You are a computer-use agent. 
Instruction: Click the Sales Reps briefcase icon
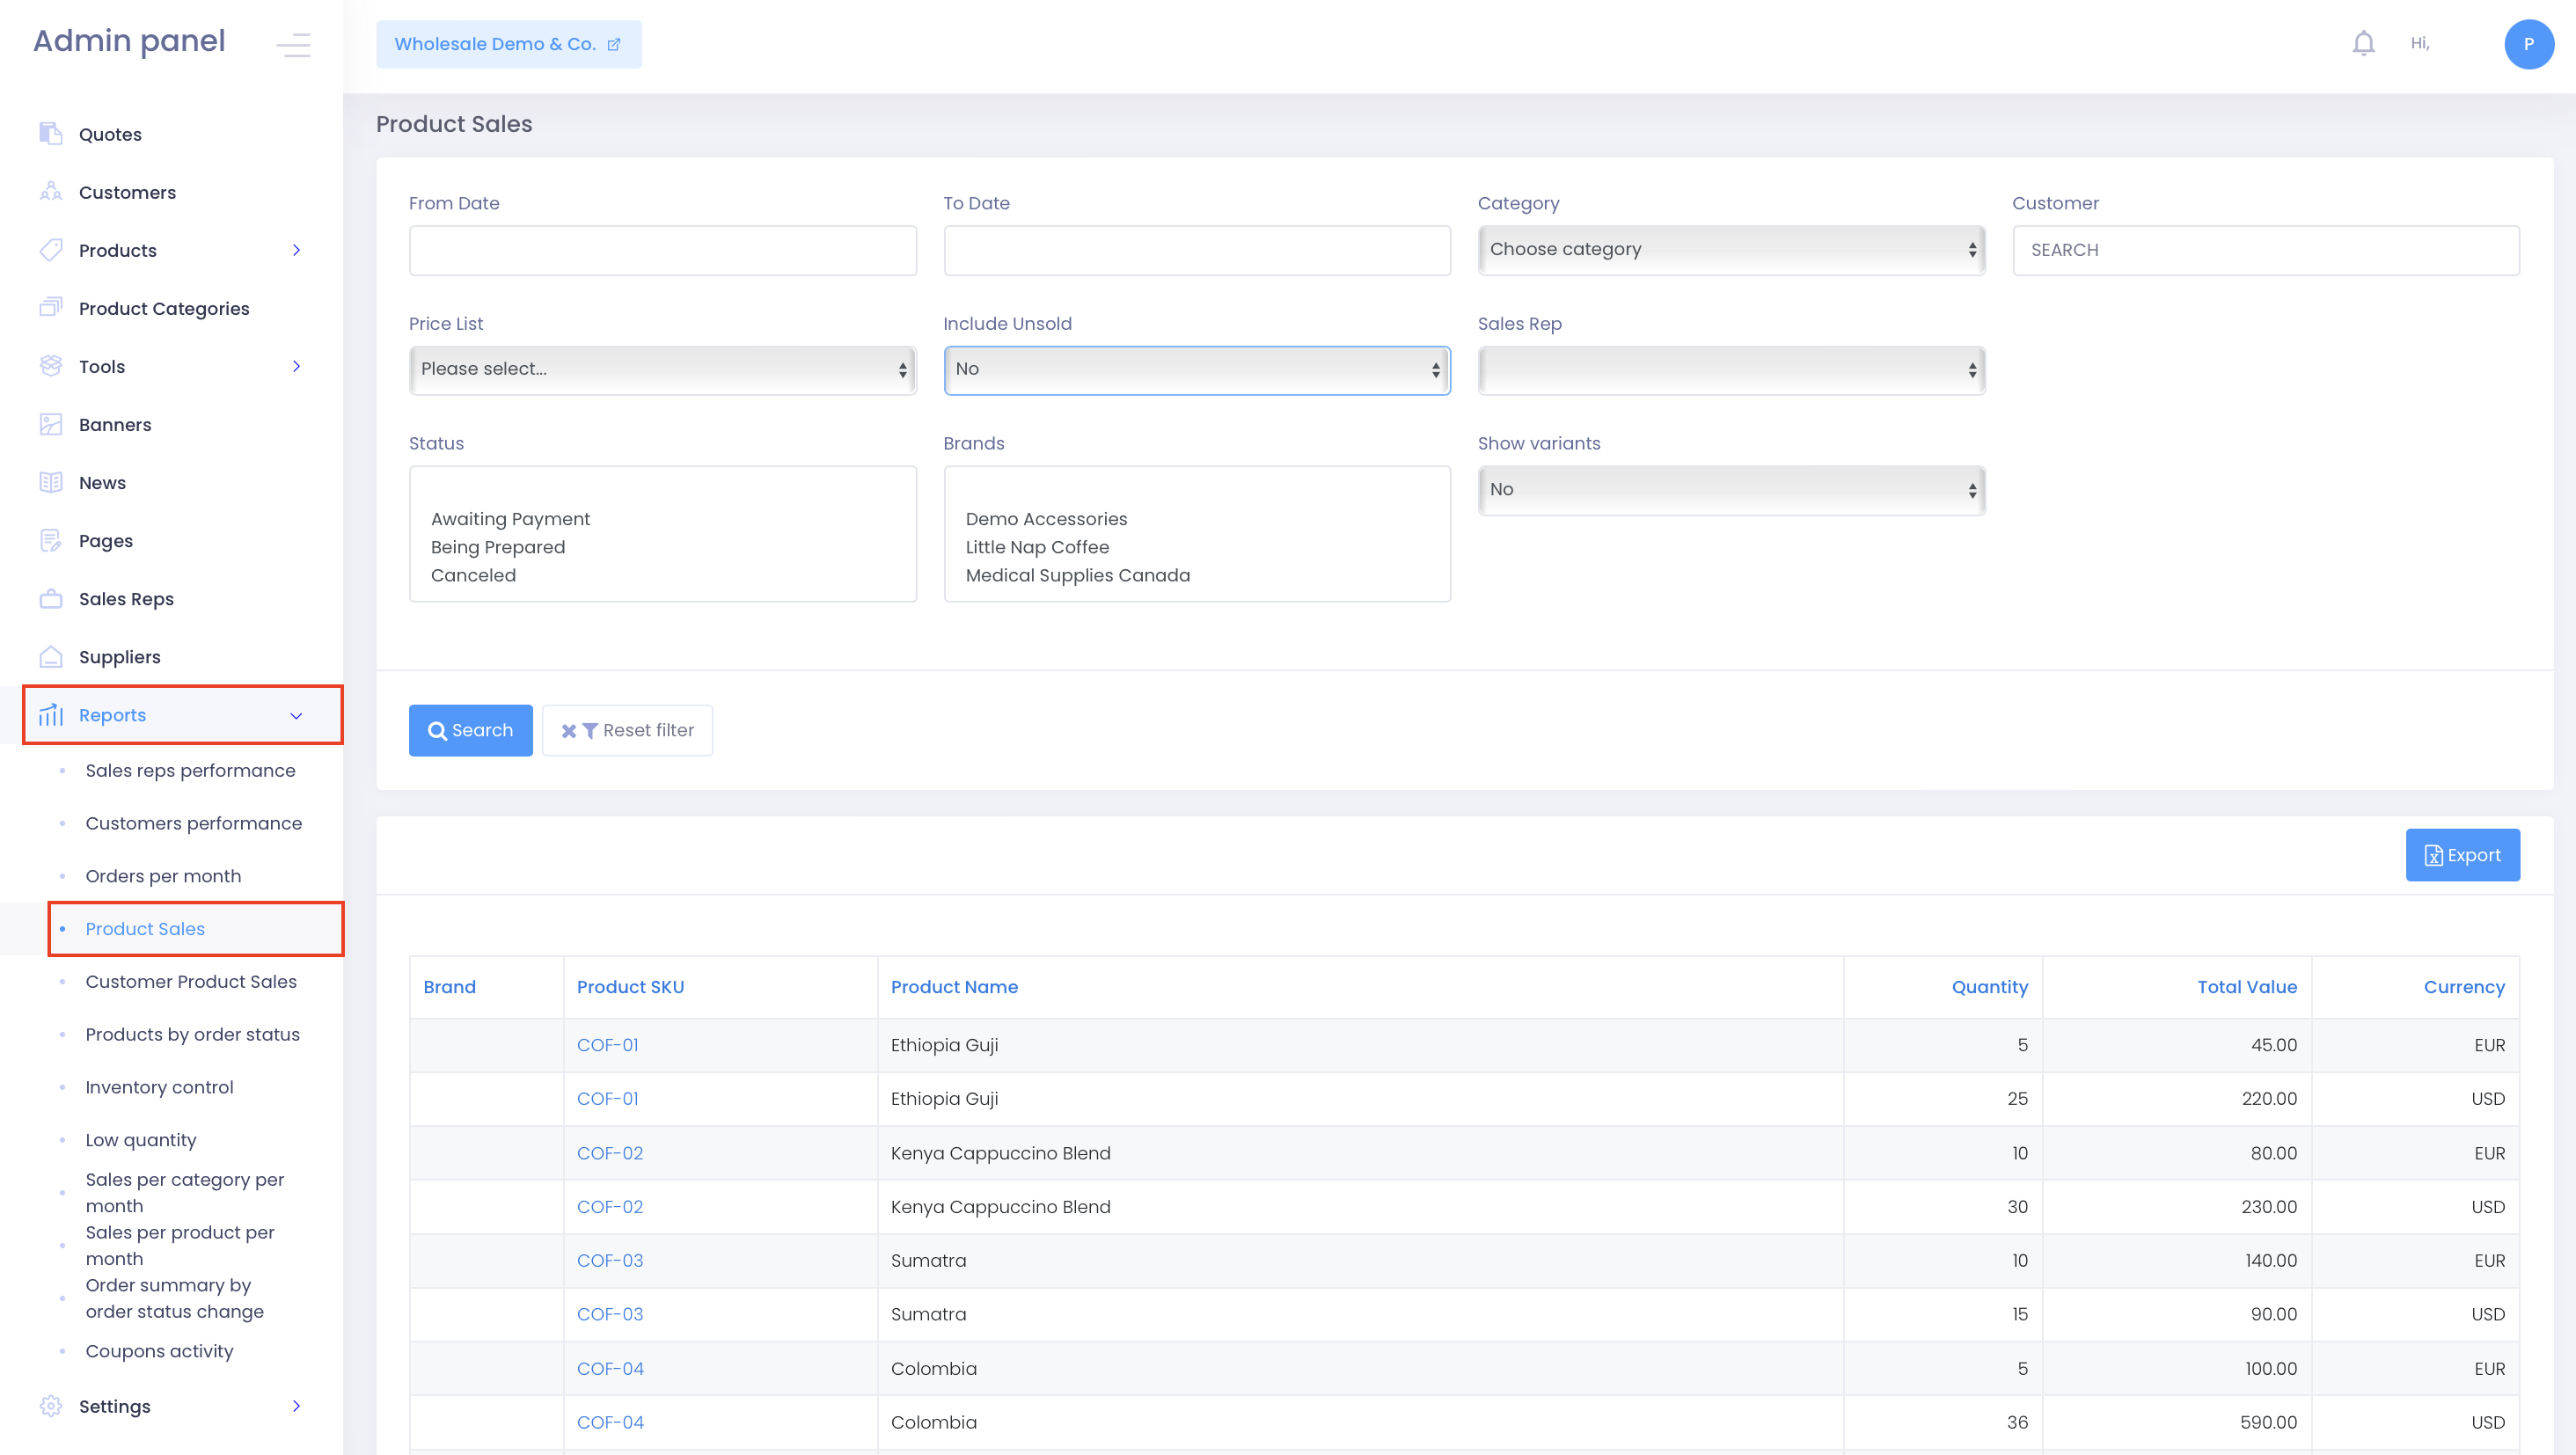51,598
